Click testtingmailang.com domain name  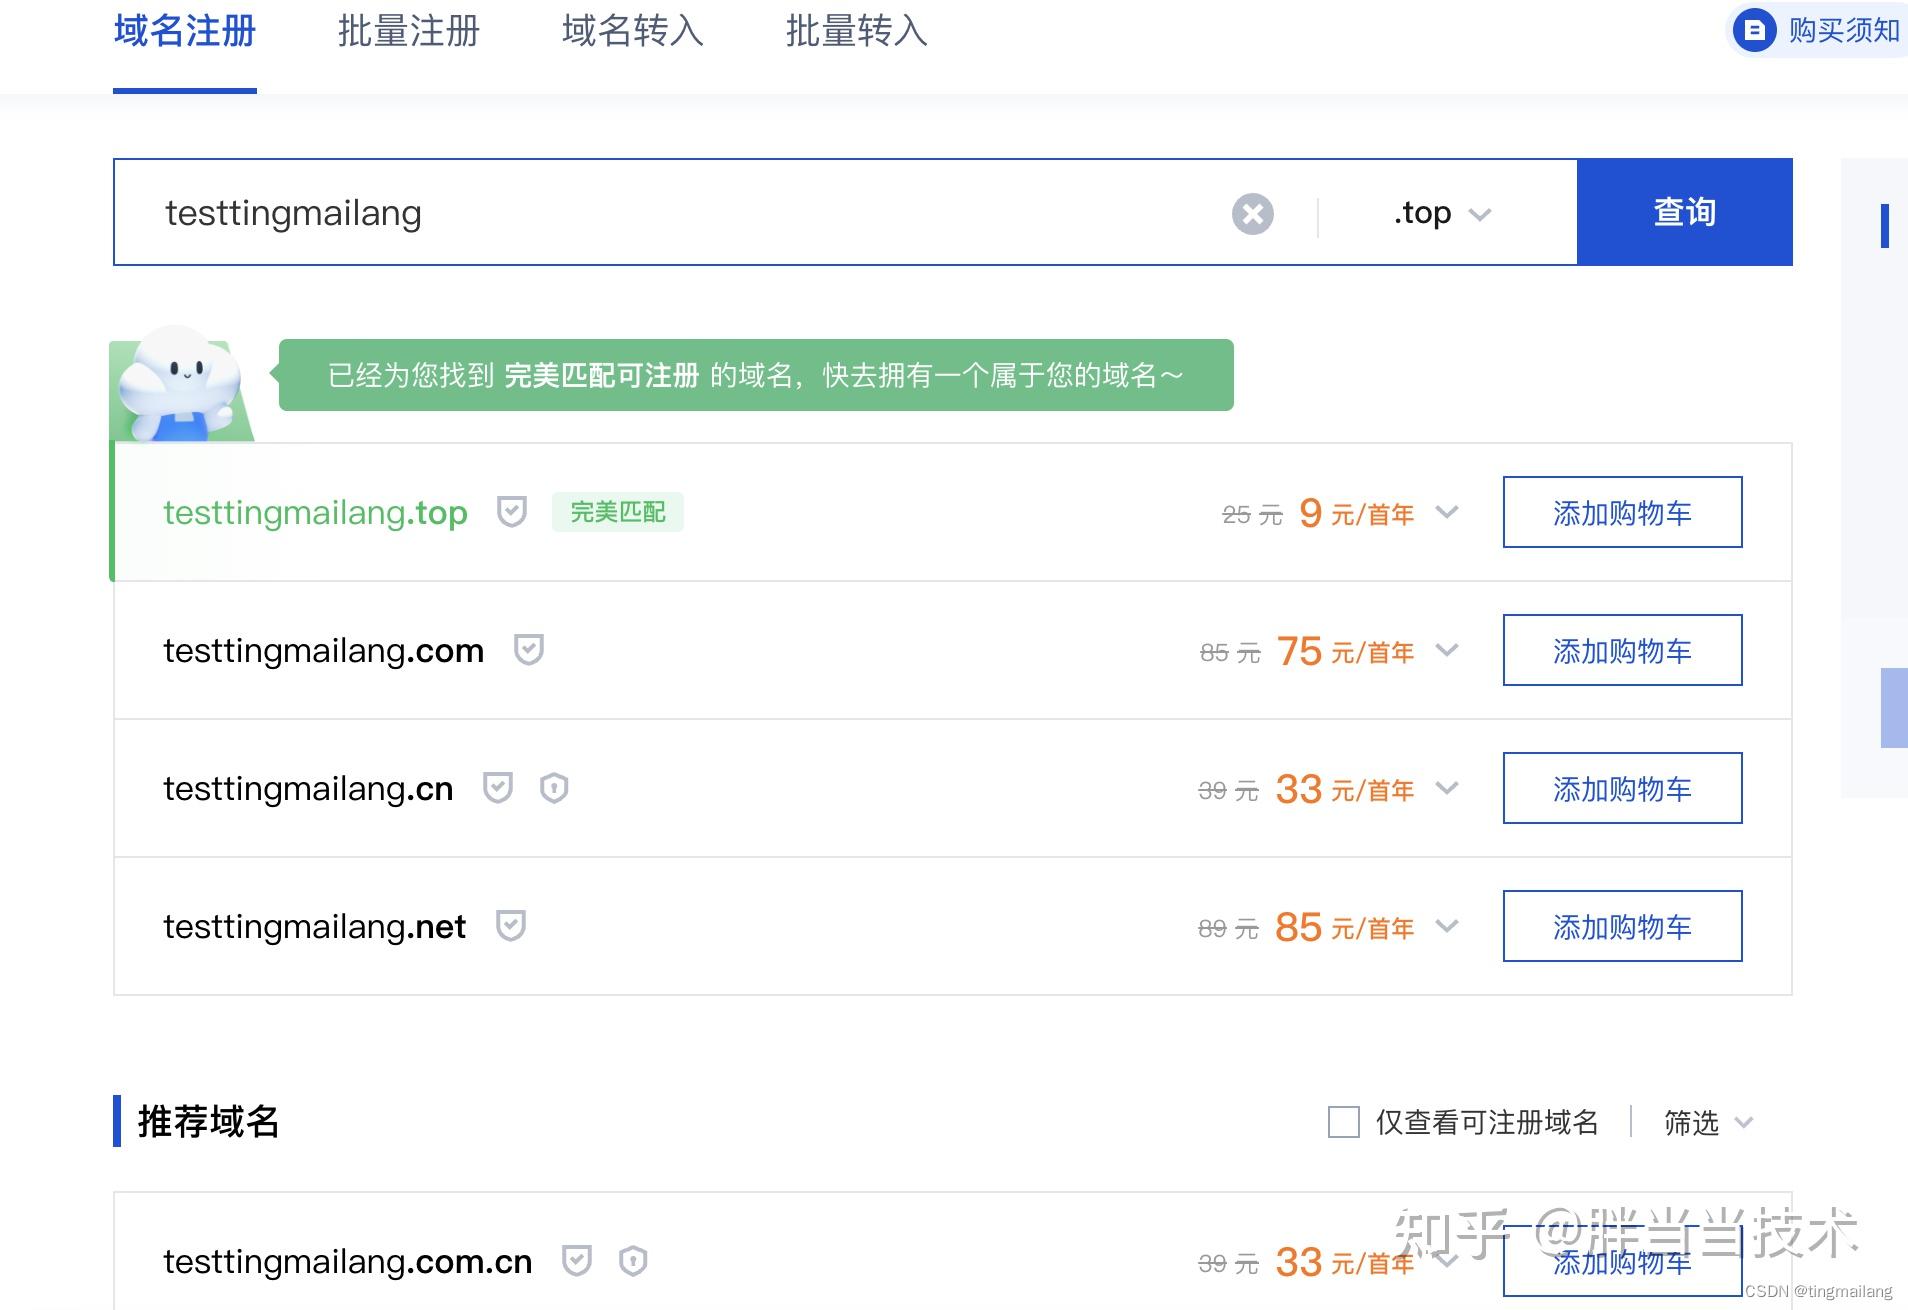324,651
